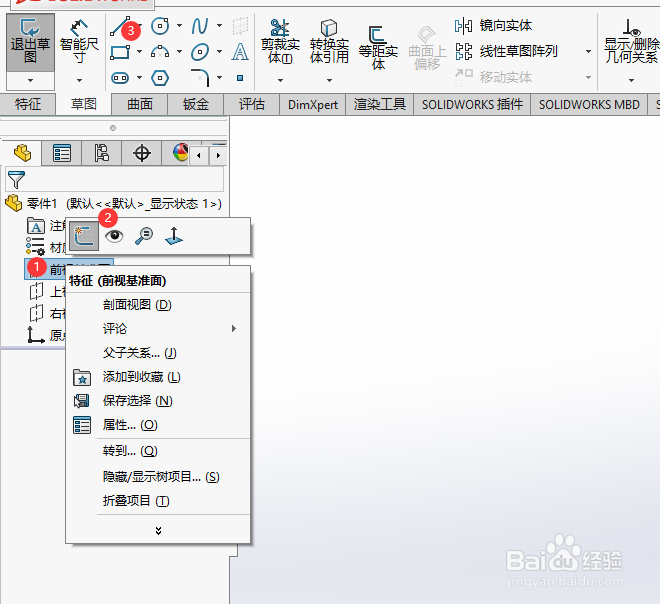
Task: Click the Sketch icon in context toolbar
Action: 83,235
